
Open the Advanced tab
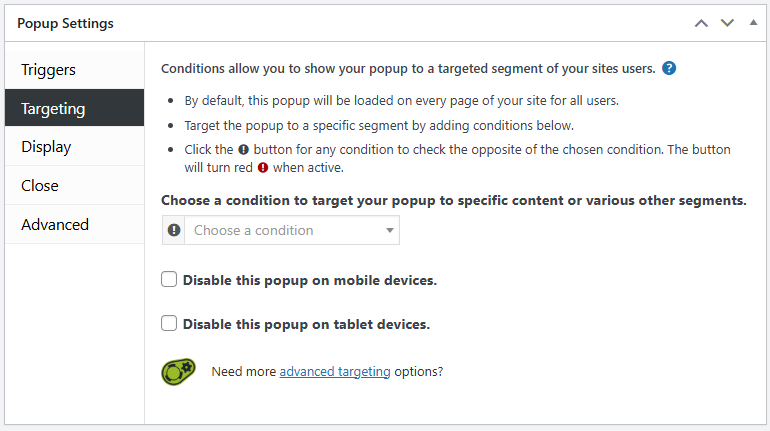click(x=55, y=225)
